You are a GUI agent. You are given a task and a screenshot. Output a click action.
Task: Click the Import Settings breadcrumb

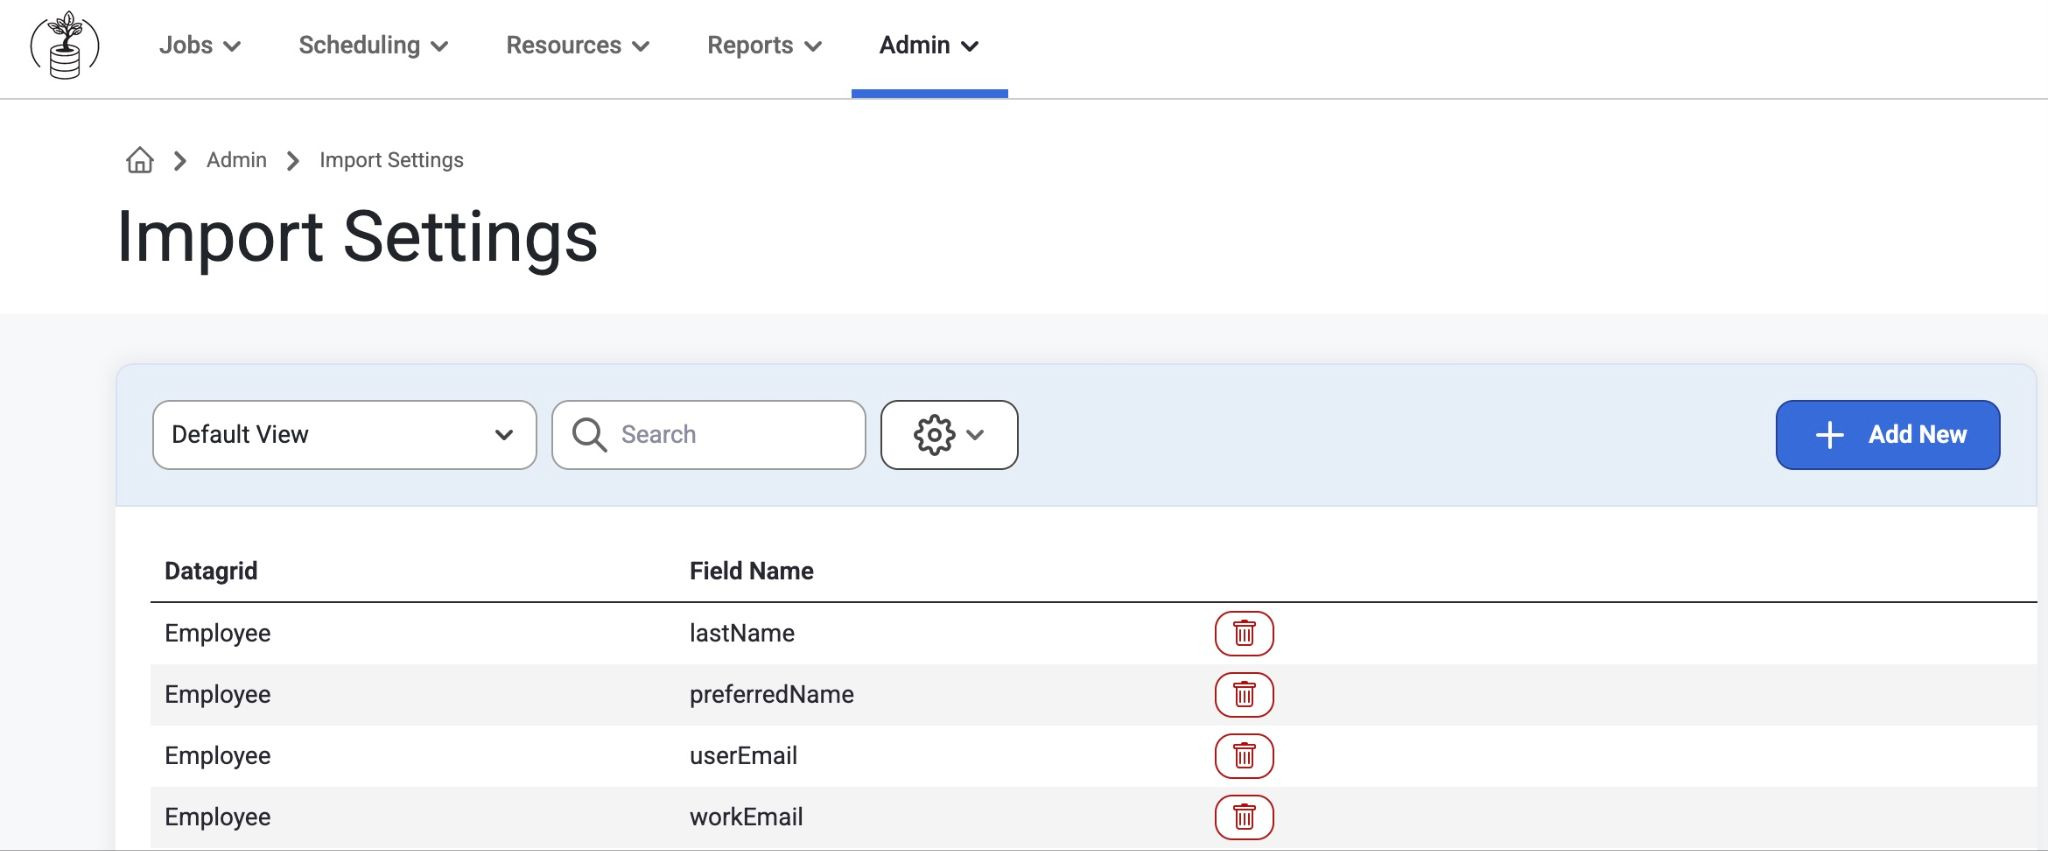coord(392,160)
